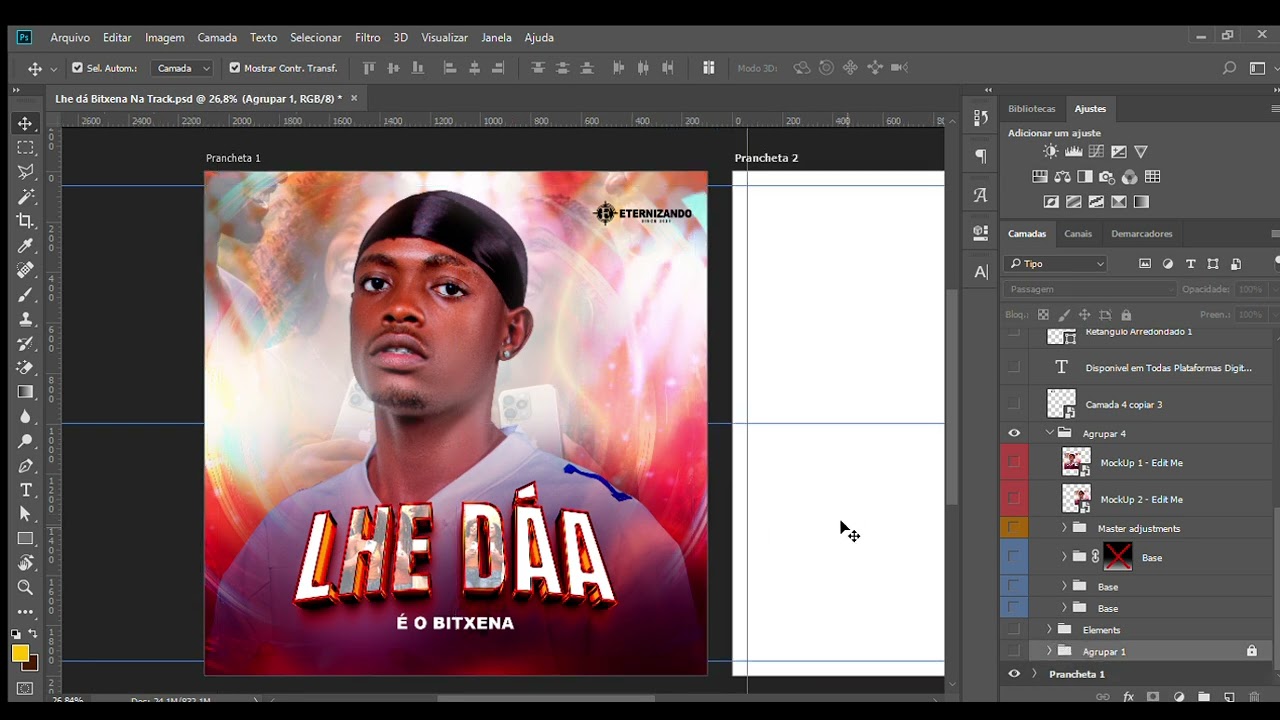Filter layers by type layers icon

pyautogui.click(x=1190, y=264)
